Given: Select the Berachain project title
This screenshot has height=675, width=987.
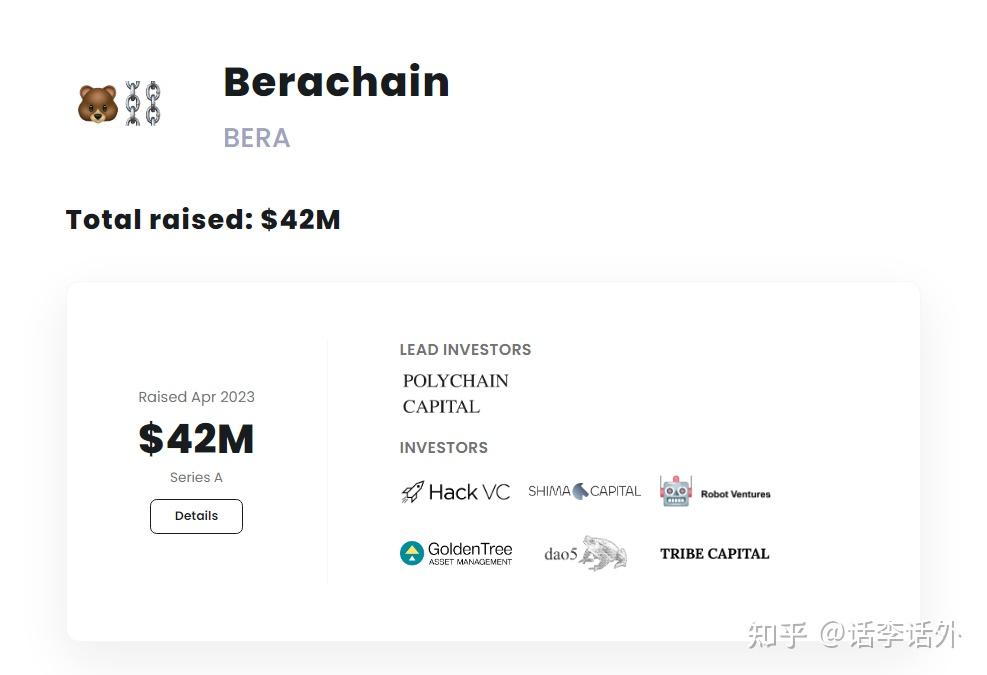Looking at the screenshot, I should coord(336,82).
